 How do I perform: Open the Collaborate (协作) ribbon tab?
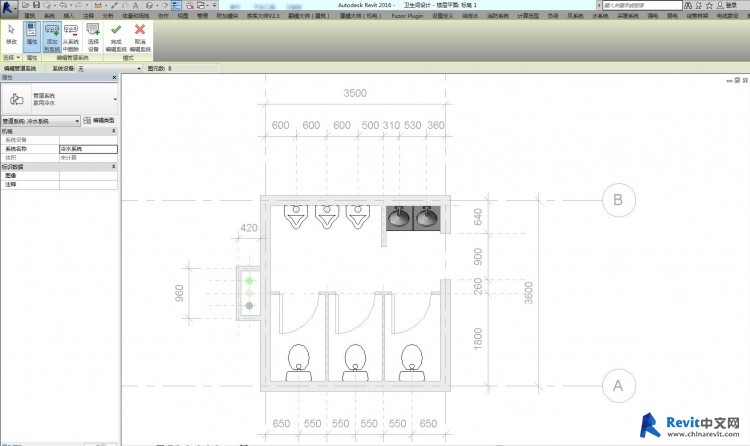click(x=163, y=16)
